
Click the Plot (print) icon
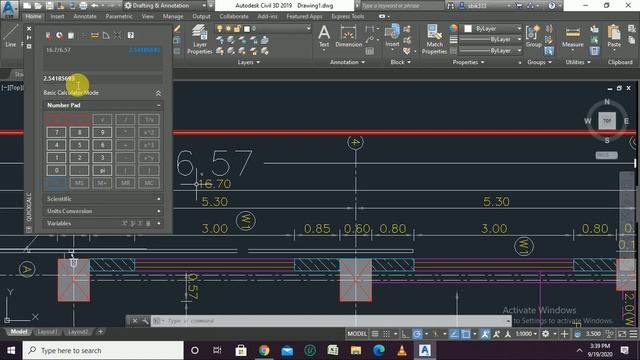83,6
